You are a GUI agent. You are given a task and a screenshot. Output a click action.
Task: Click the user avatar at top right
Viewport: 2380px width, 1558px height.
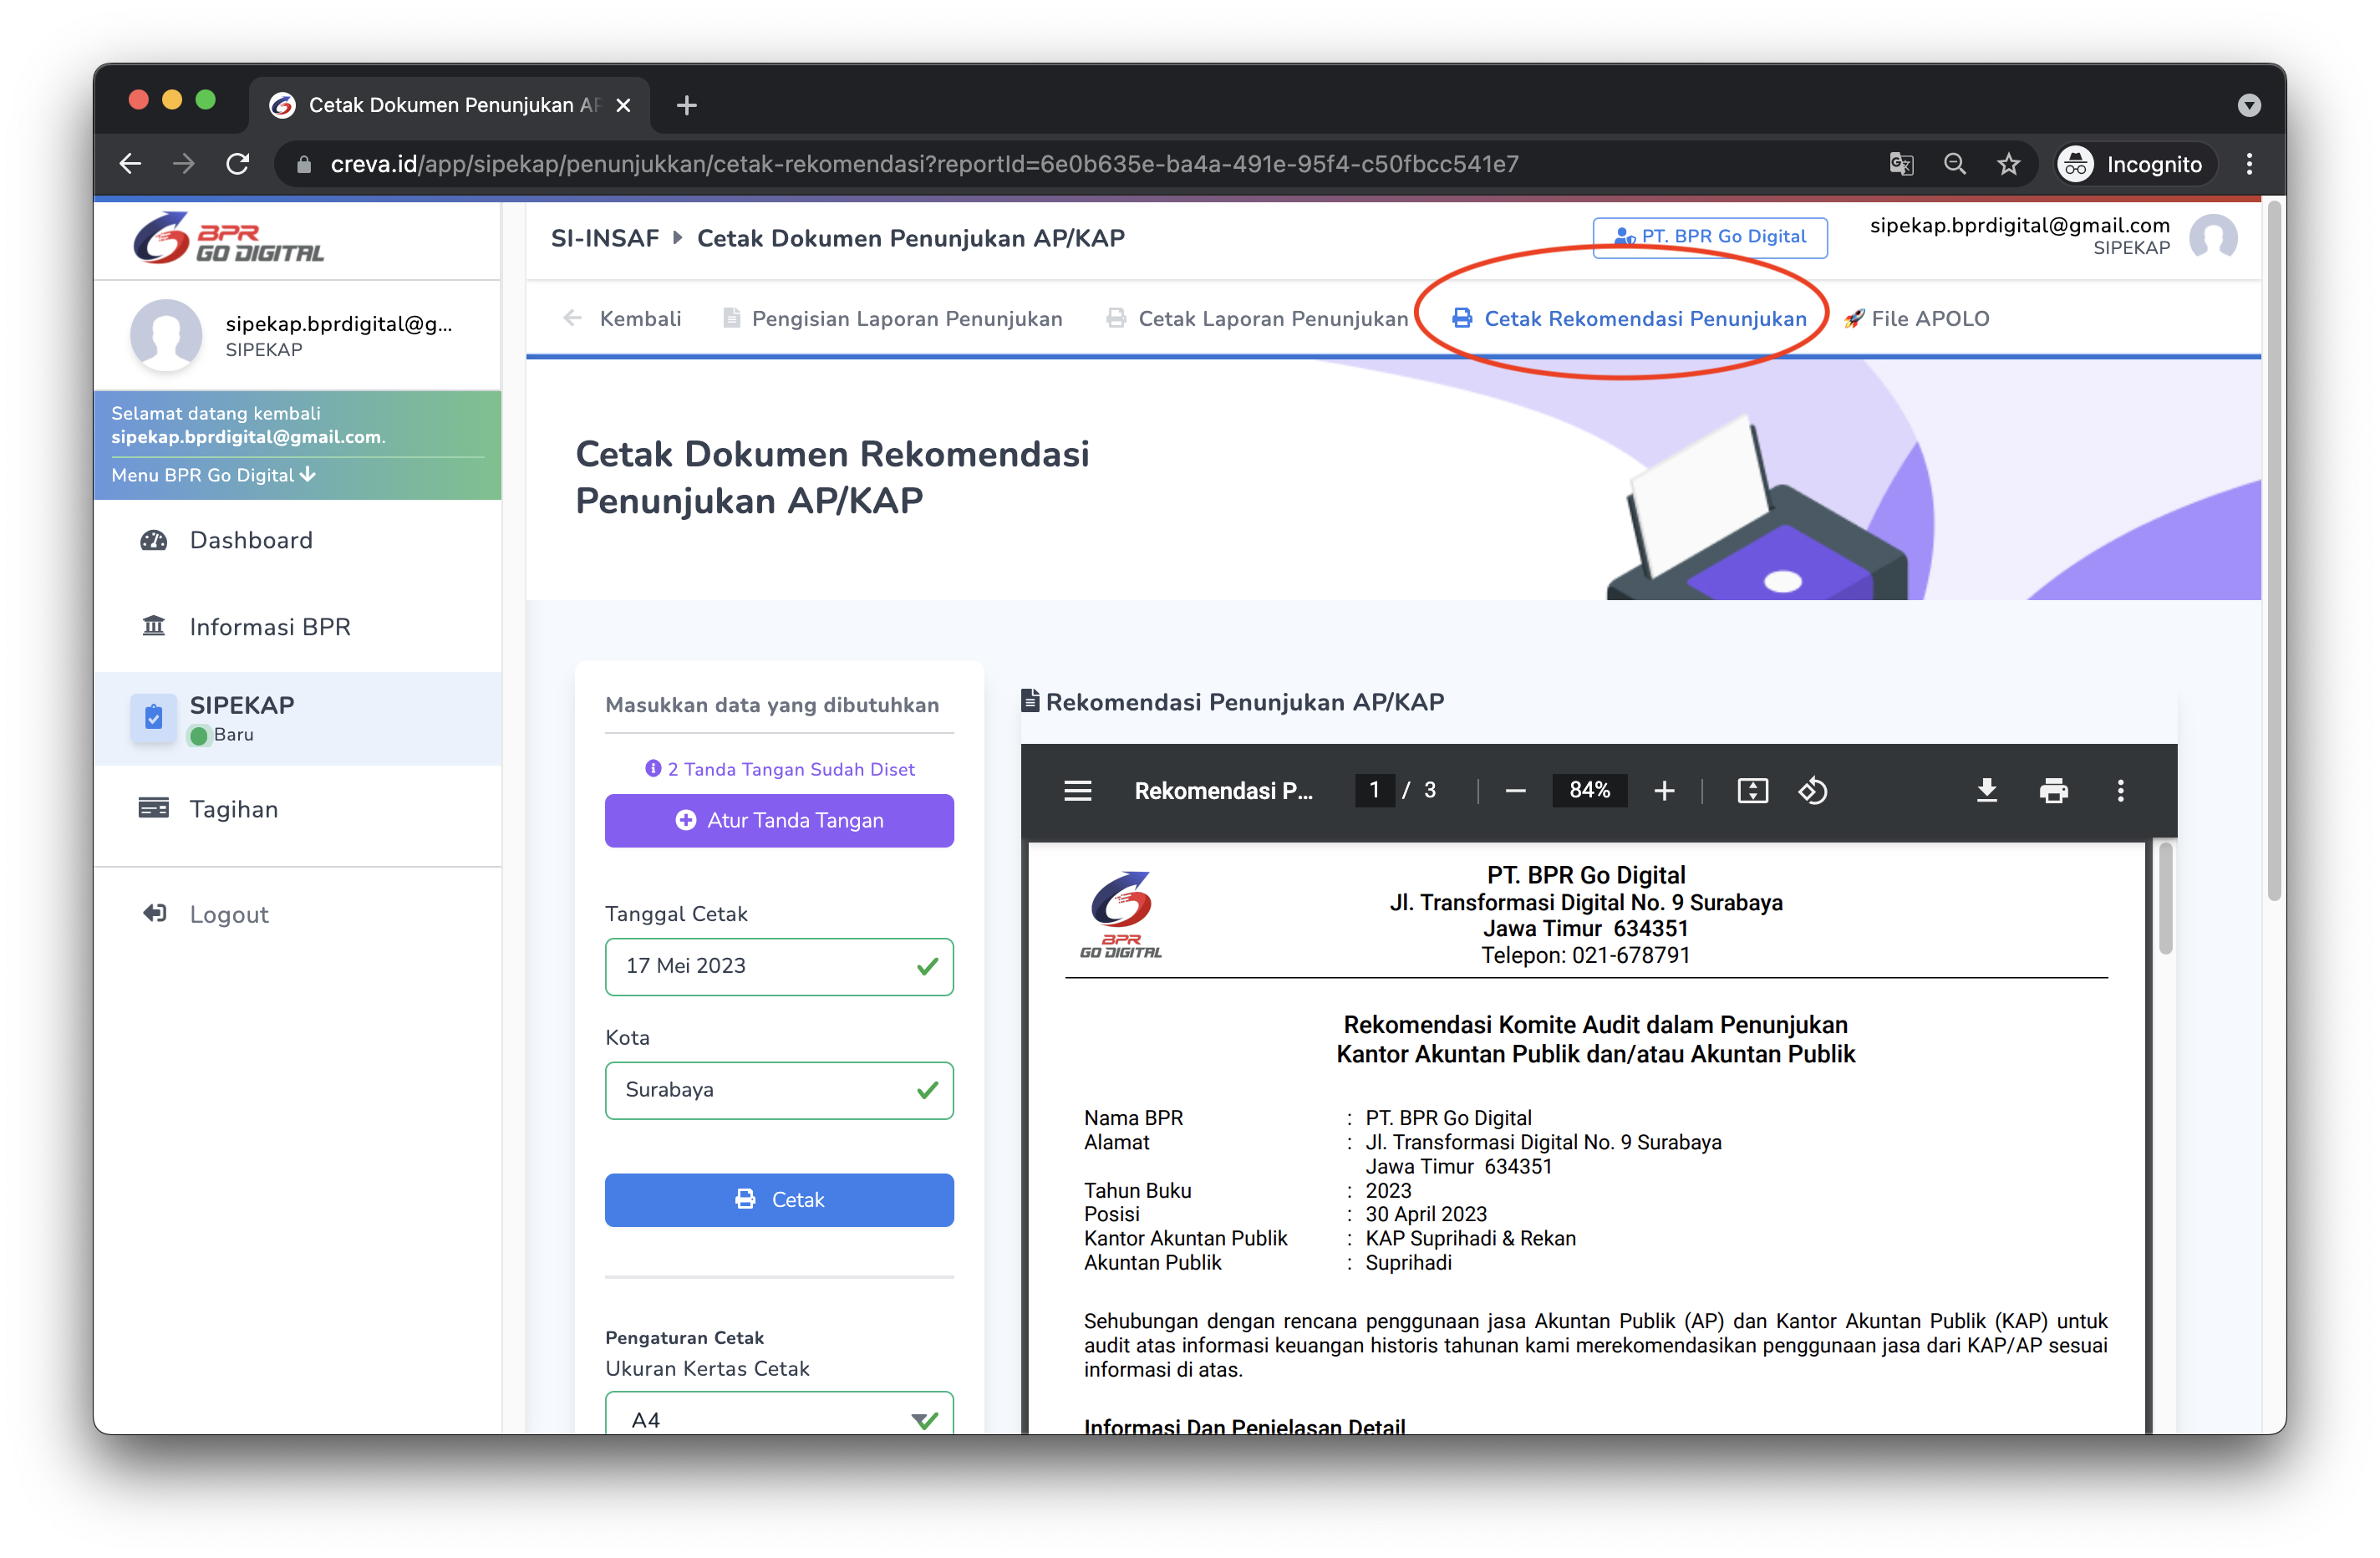point(2213,237)
